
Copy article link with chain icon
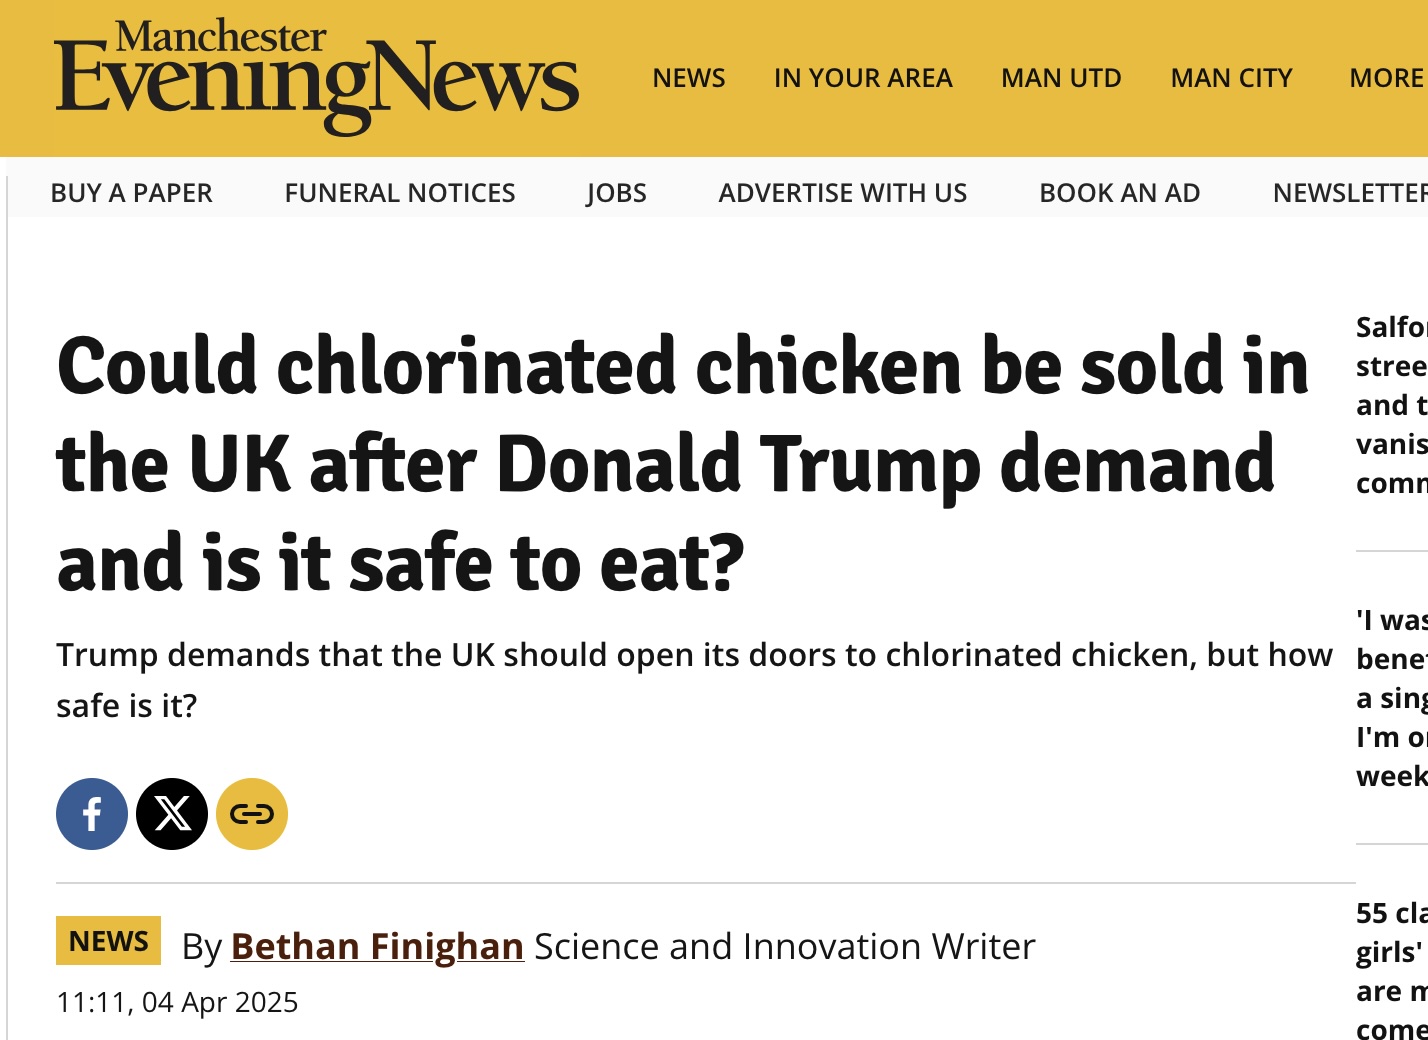click(x=252, y=814)
